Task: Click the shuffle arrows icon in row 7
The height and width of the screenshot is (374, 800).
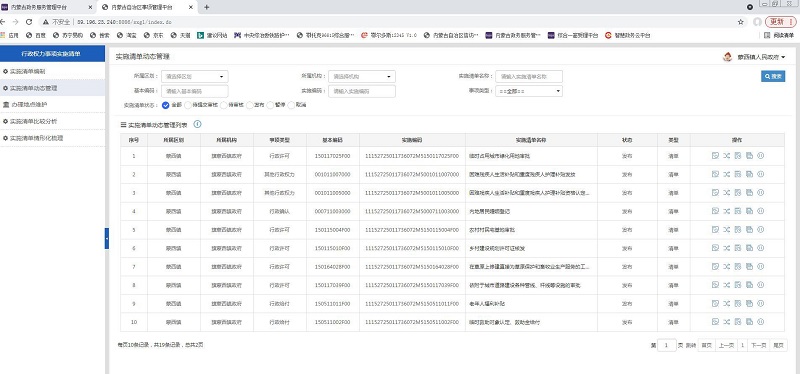Action: point(727,266)
